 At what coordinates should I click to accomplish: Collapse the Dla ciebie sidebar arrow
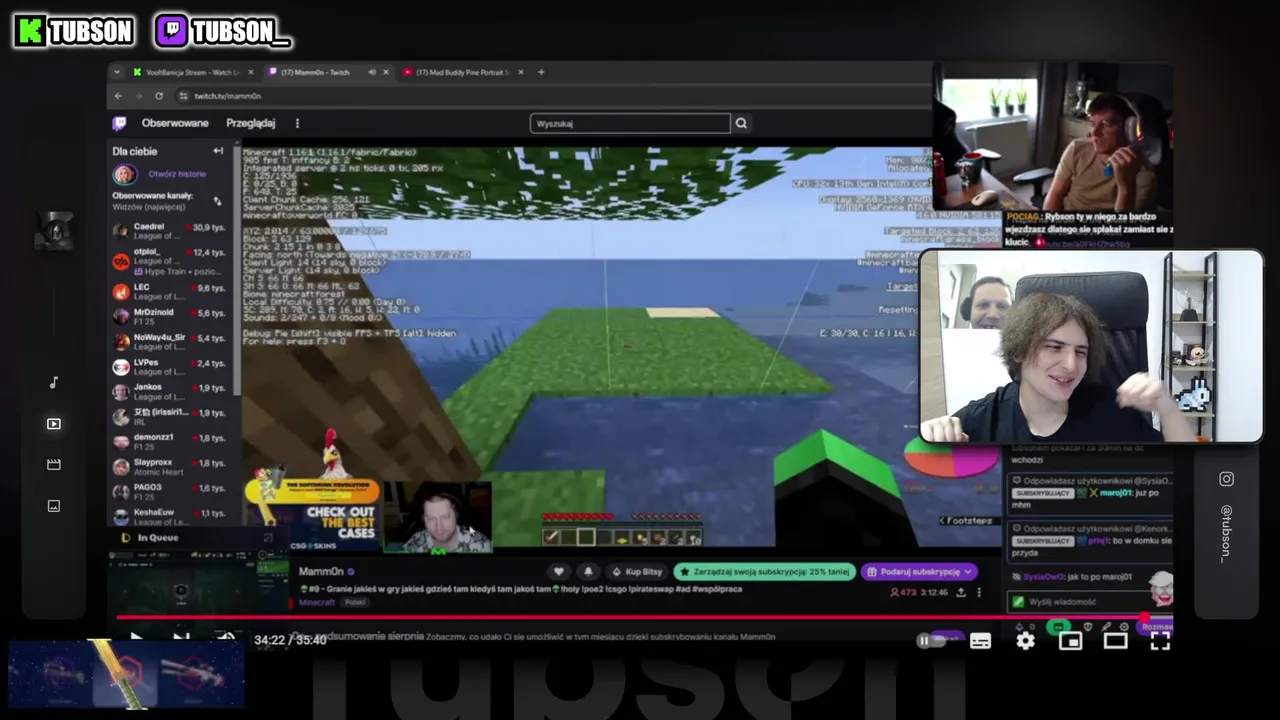(218, 151)
